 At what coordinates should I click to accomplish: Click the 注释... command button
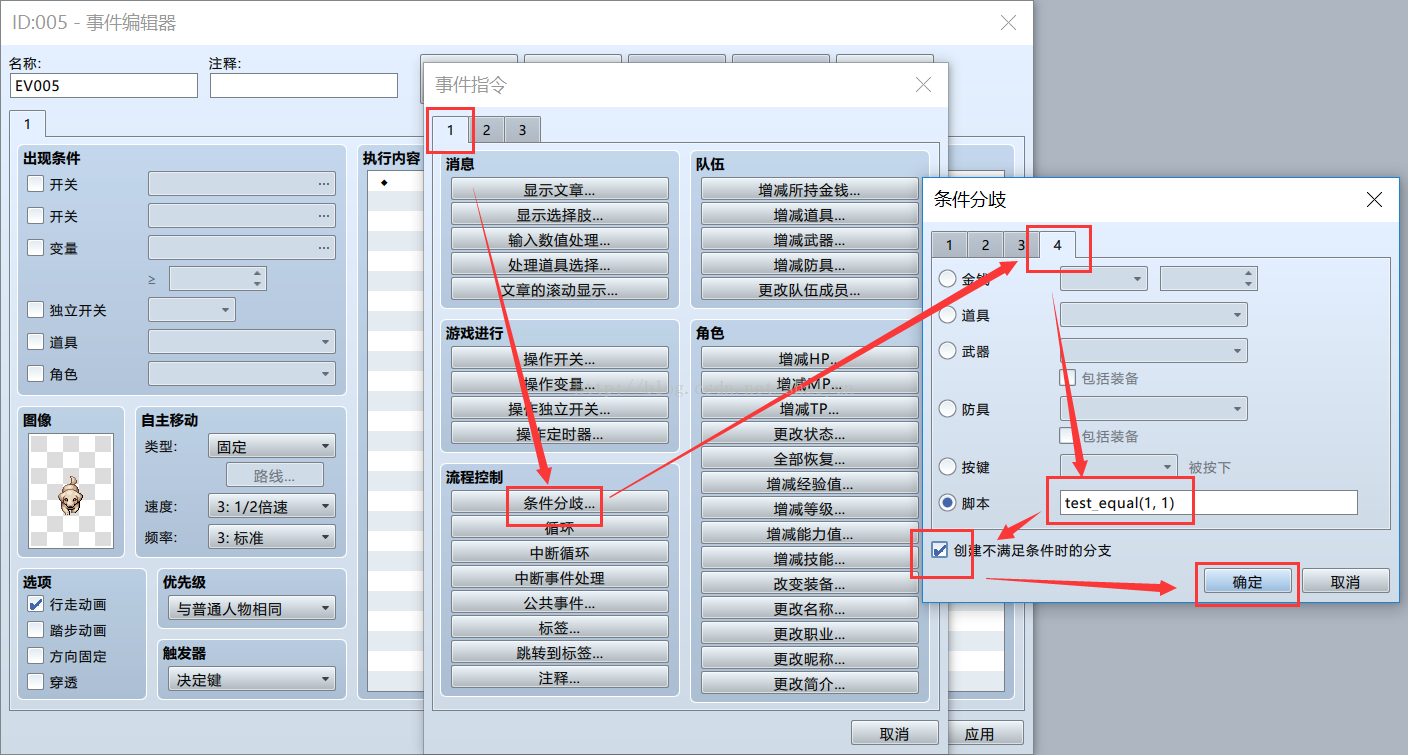point(560,677)
